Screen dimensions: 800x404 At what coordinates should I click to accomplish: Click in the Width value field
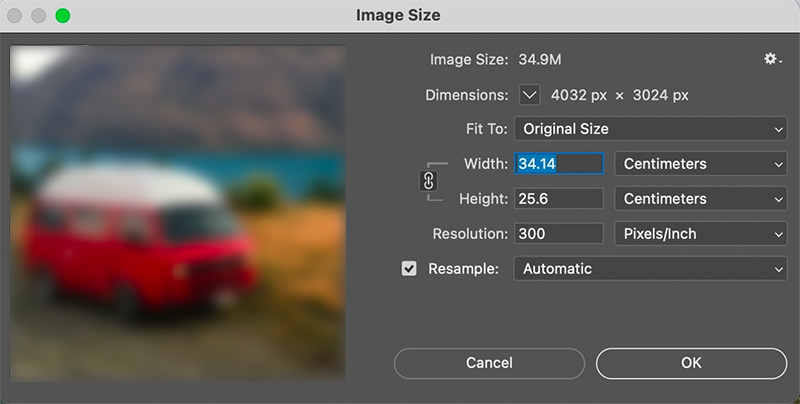[558, 164]
